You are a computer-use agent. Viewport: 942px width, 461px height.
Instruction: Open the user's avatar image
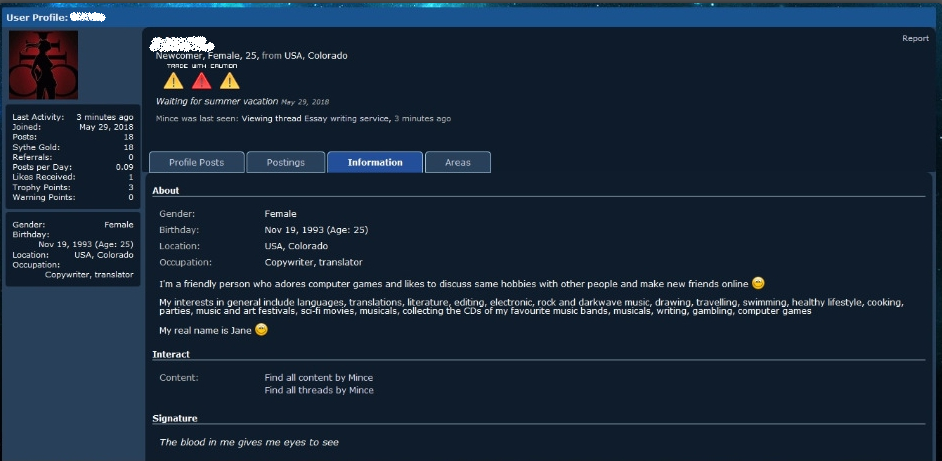click(43, 64)
